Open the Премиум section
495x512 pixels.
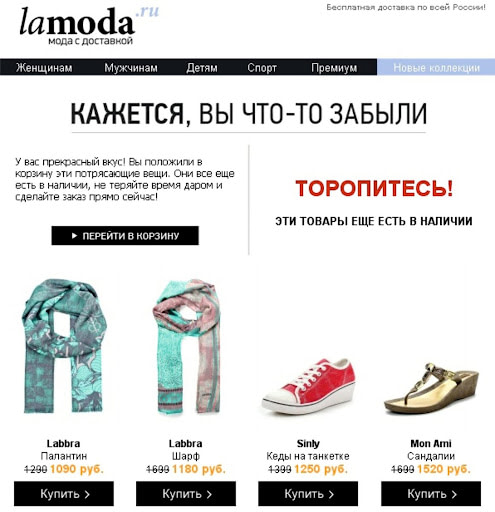pyautogui.click(x=334, y=68)
